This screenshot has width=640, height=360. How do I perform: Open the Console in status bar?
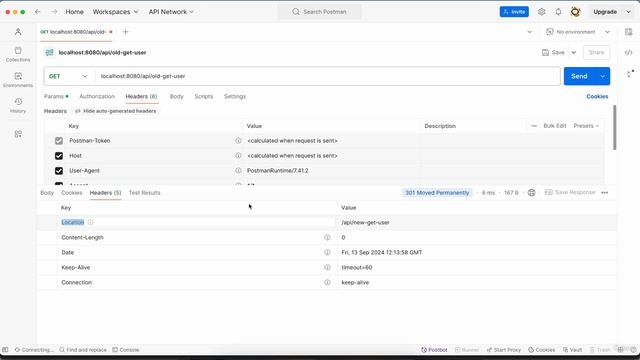pos(126,350)
